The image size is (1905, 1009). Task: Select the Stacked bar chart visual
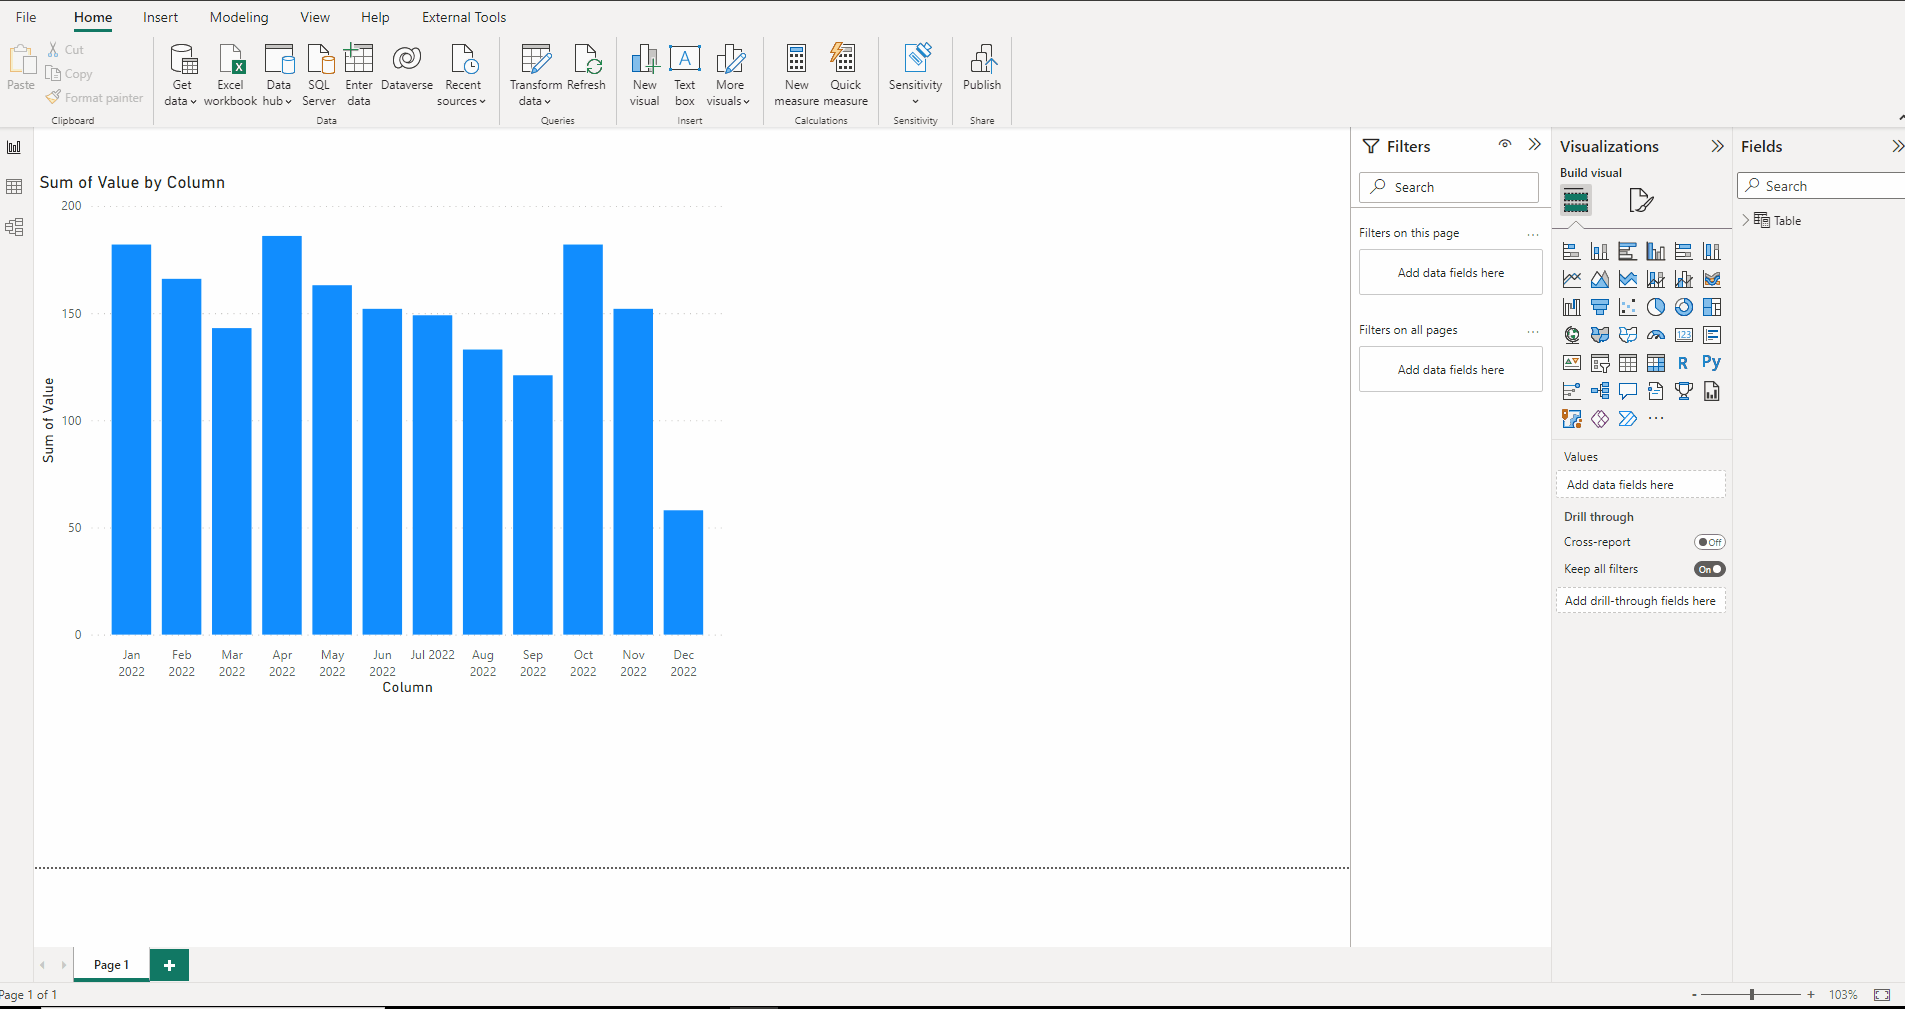click(1572, 251)
